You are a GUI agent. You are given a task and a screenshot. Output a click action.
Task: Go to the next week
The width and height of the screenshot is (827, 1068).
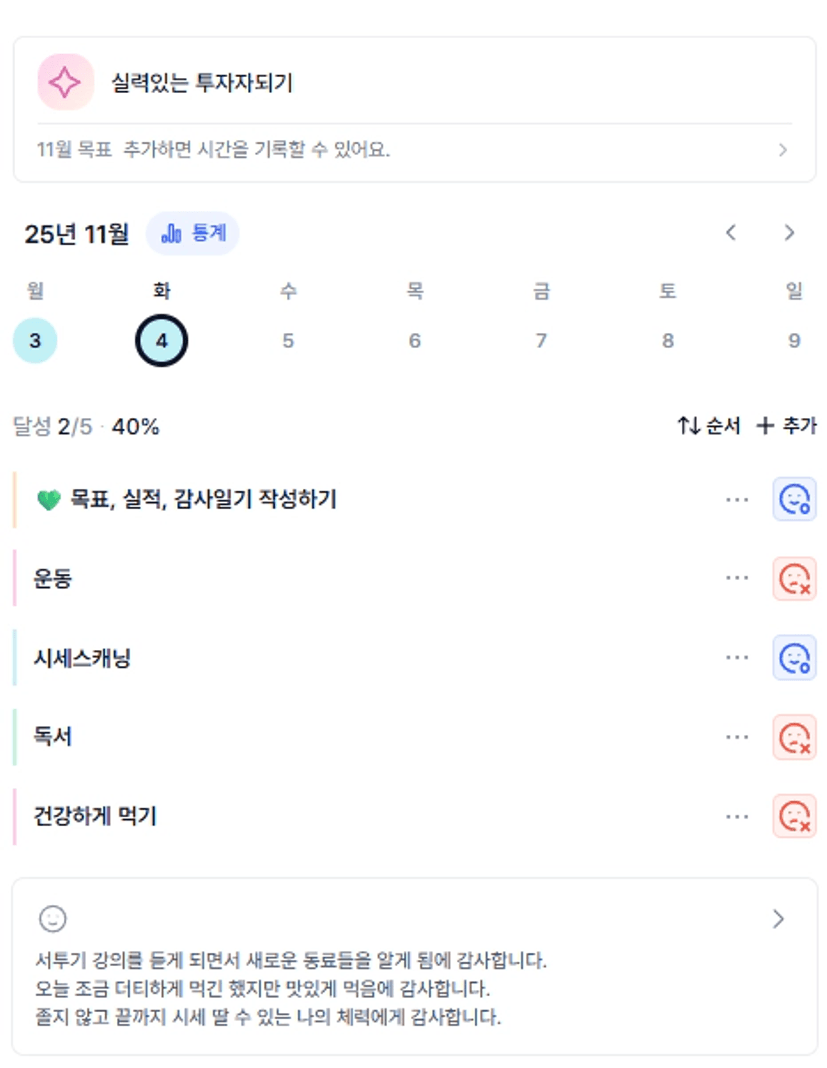click(789, 233)
